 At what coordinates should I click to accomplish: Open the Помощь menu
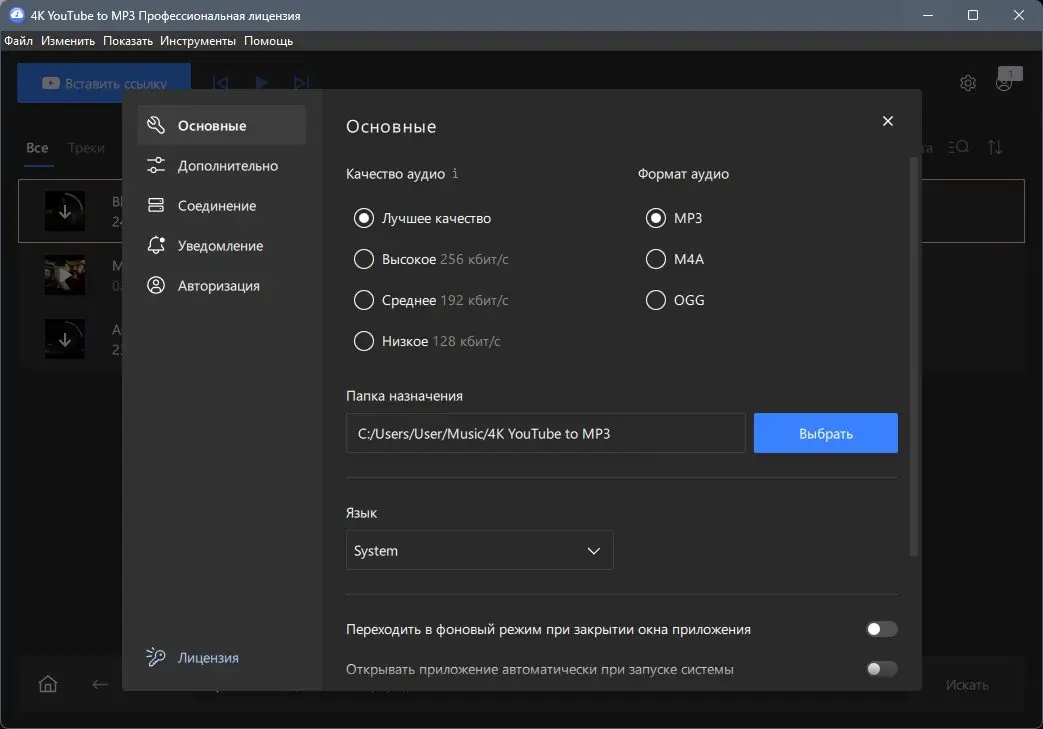(267, 41)
